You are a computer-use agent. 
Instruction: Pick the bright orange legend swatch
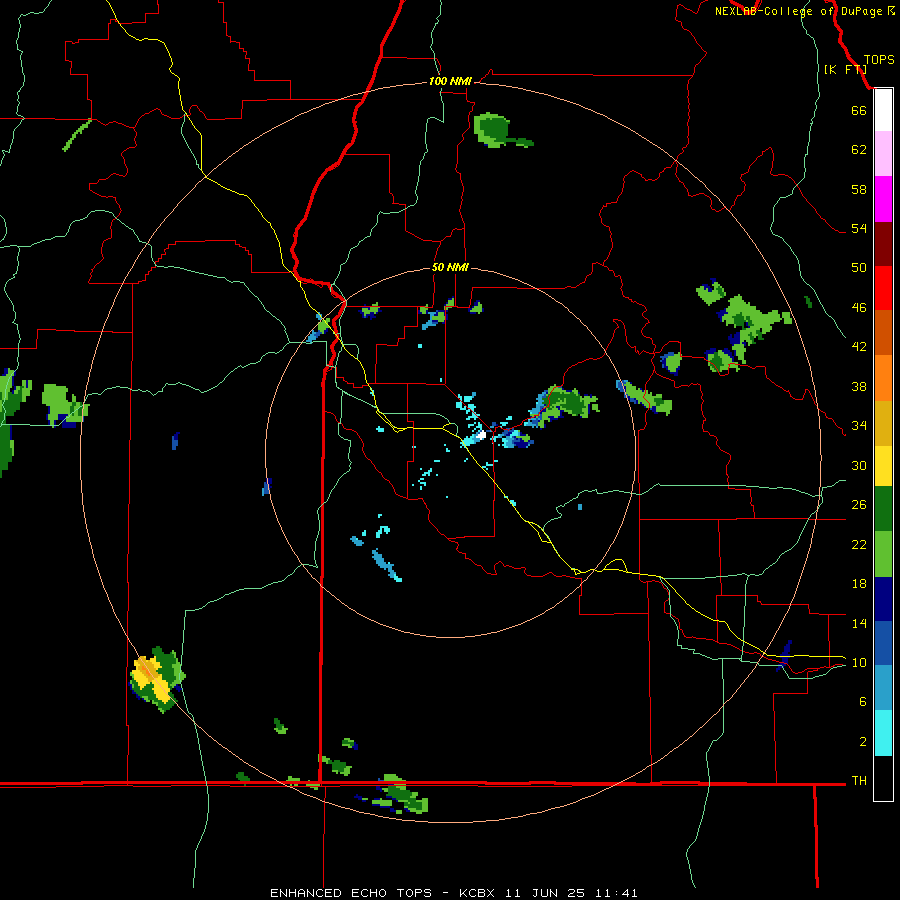coord(883,378)
